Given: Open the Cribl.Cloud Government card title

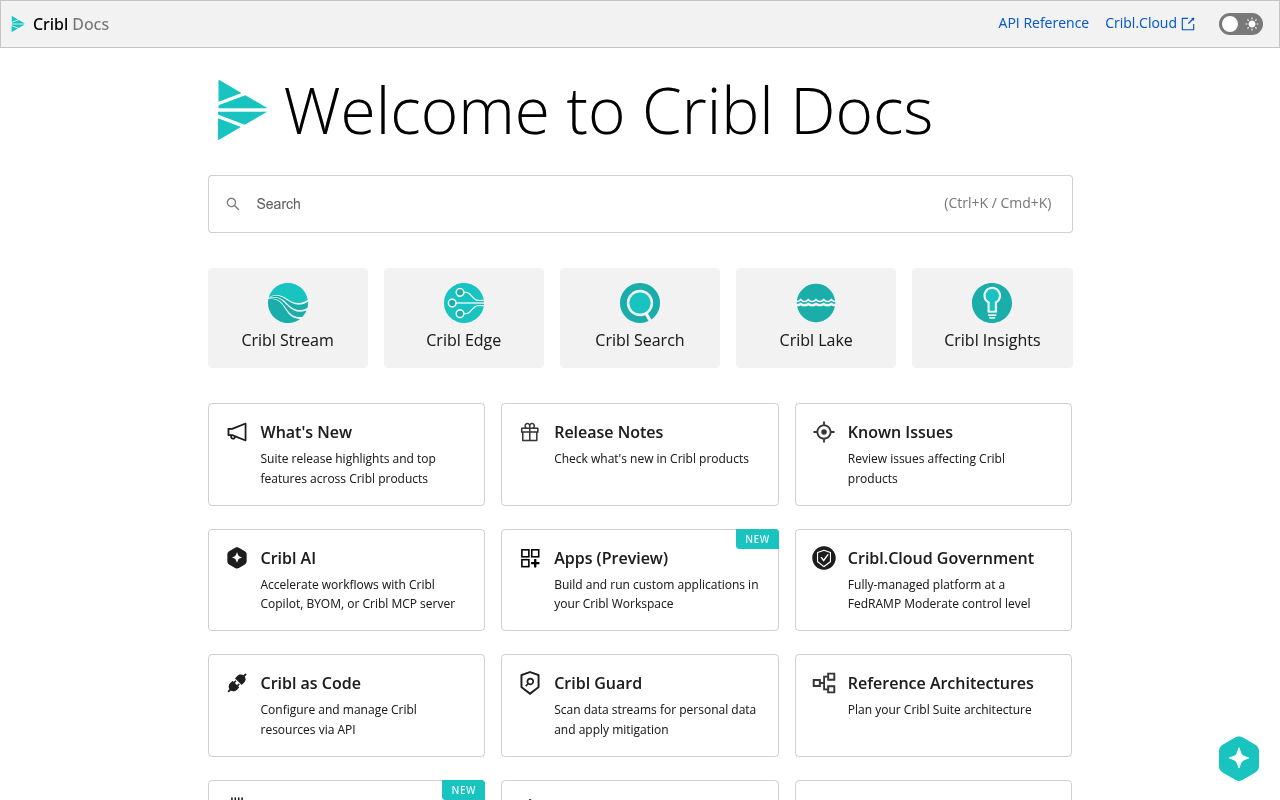Looking at the screenshot, I should [941, 558].
